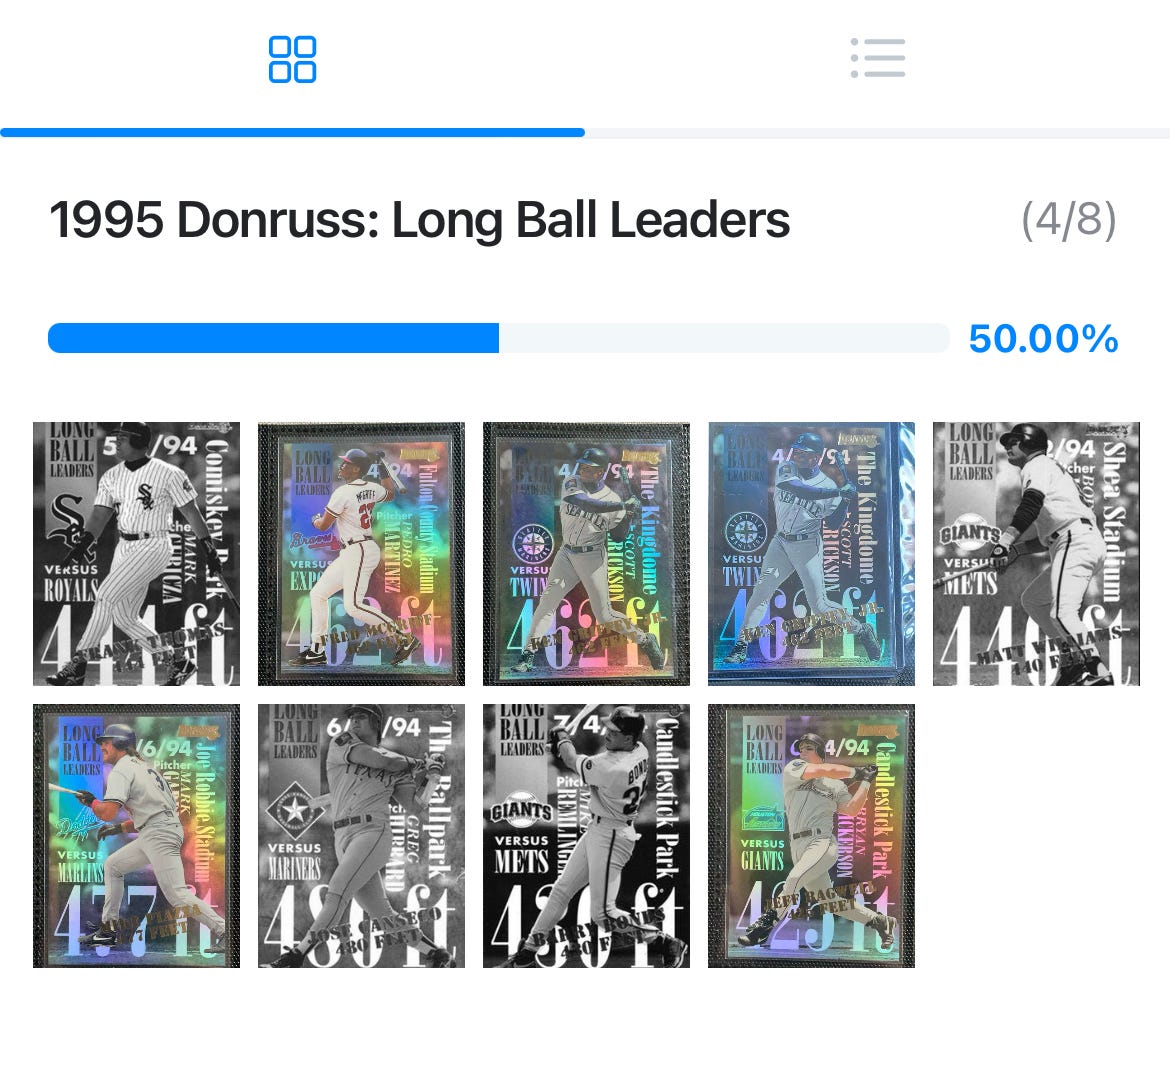Click the collection completion progress bar
Viewport: 1170px width, 1081px height.
(x=498, y=338)
